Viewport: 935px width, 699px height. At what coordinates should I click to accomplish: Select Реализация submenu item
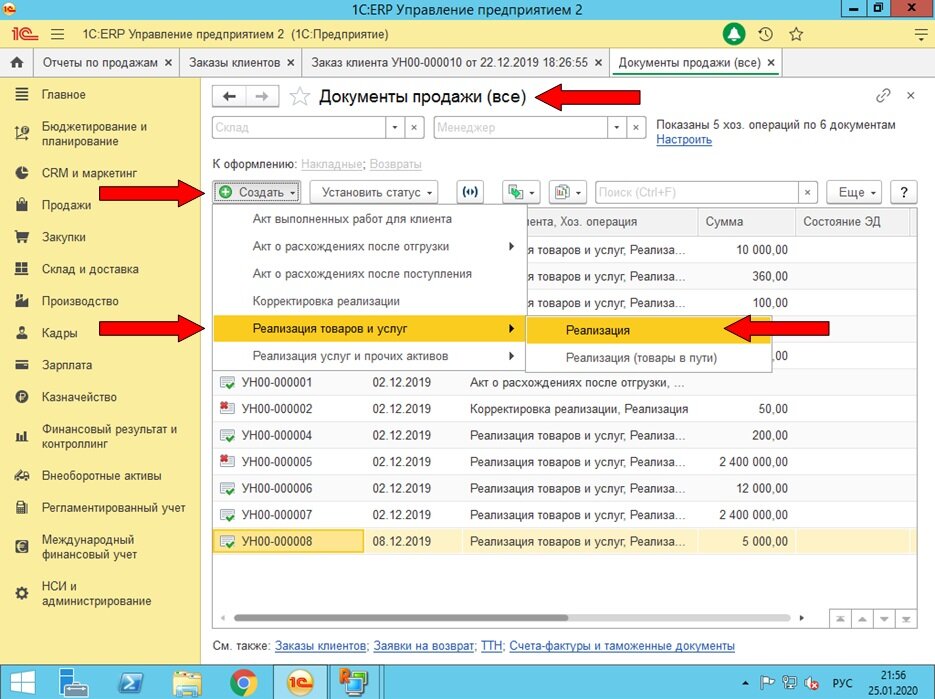tap(649, 330)
